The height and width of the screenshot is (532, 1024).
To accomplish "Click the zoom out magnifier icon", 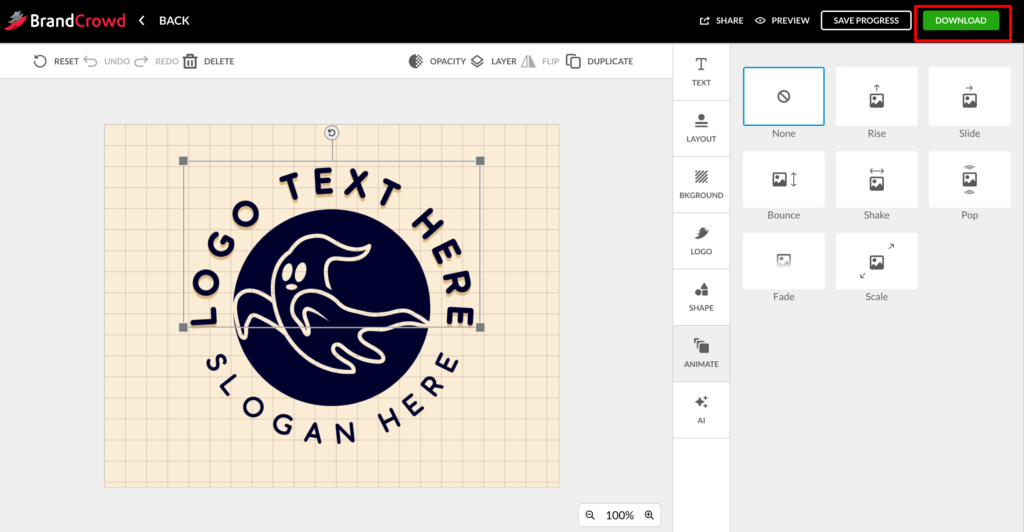I will [590, 515].
